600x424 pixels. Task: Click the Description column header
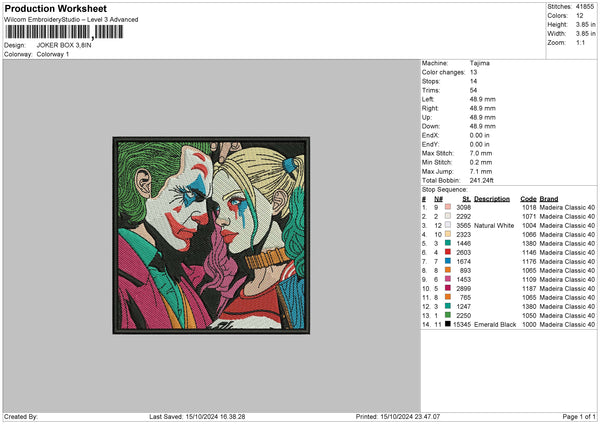click(x=492, y=199)
